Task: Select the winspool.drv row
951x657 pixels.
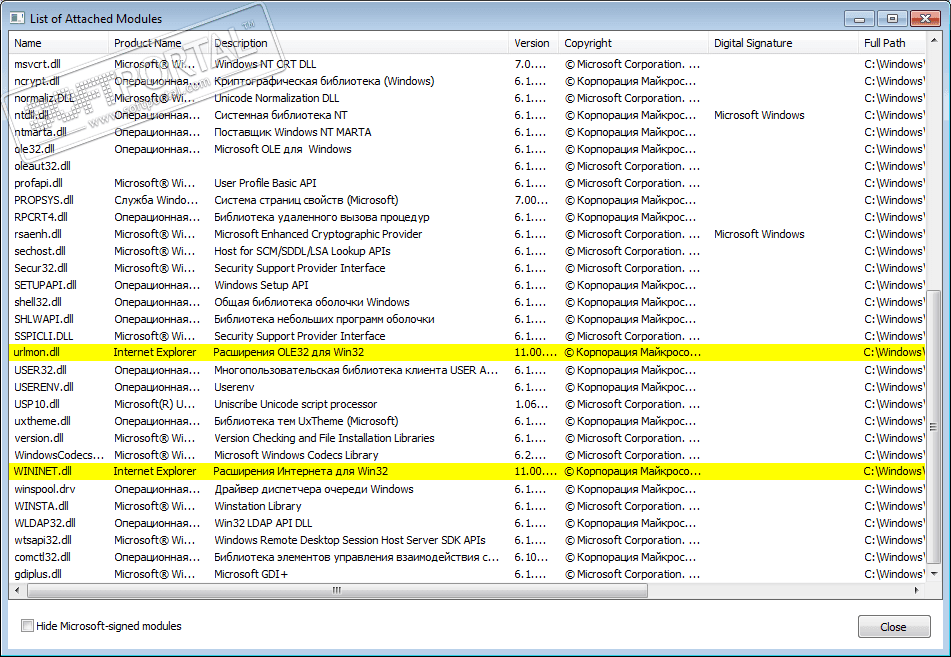Action: [467, 489]
